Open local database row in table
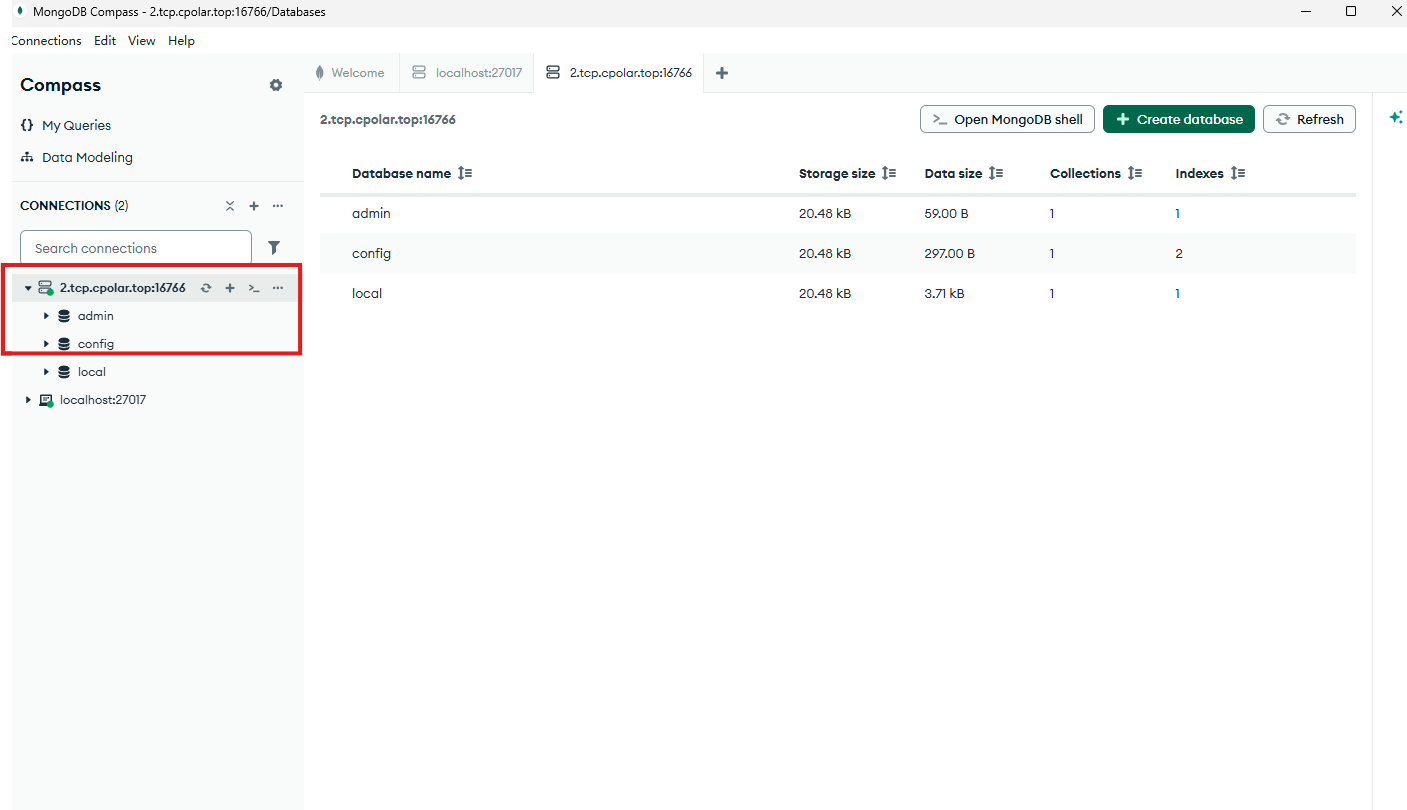1407x810 pixels. (x=838, y=293)
